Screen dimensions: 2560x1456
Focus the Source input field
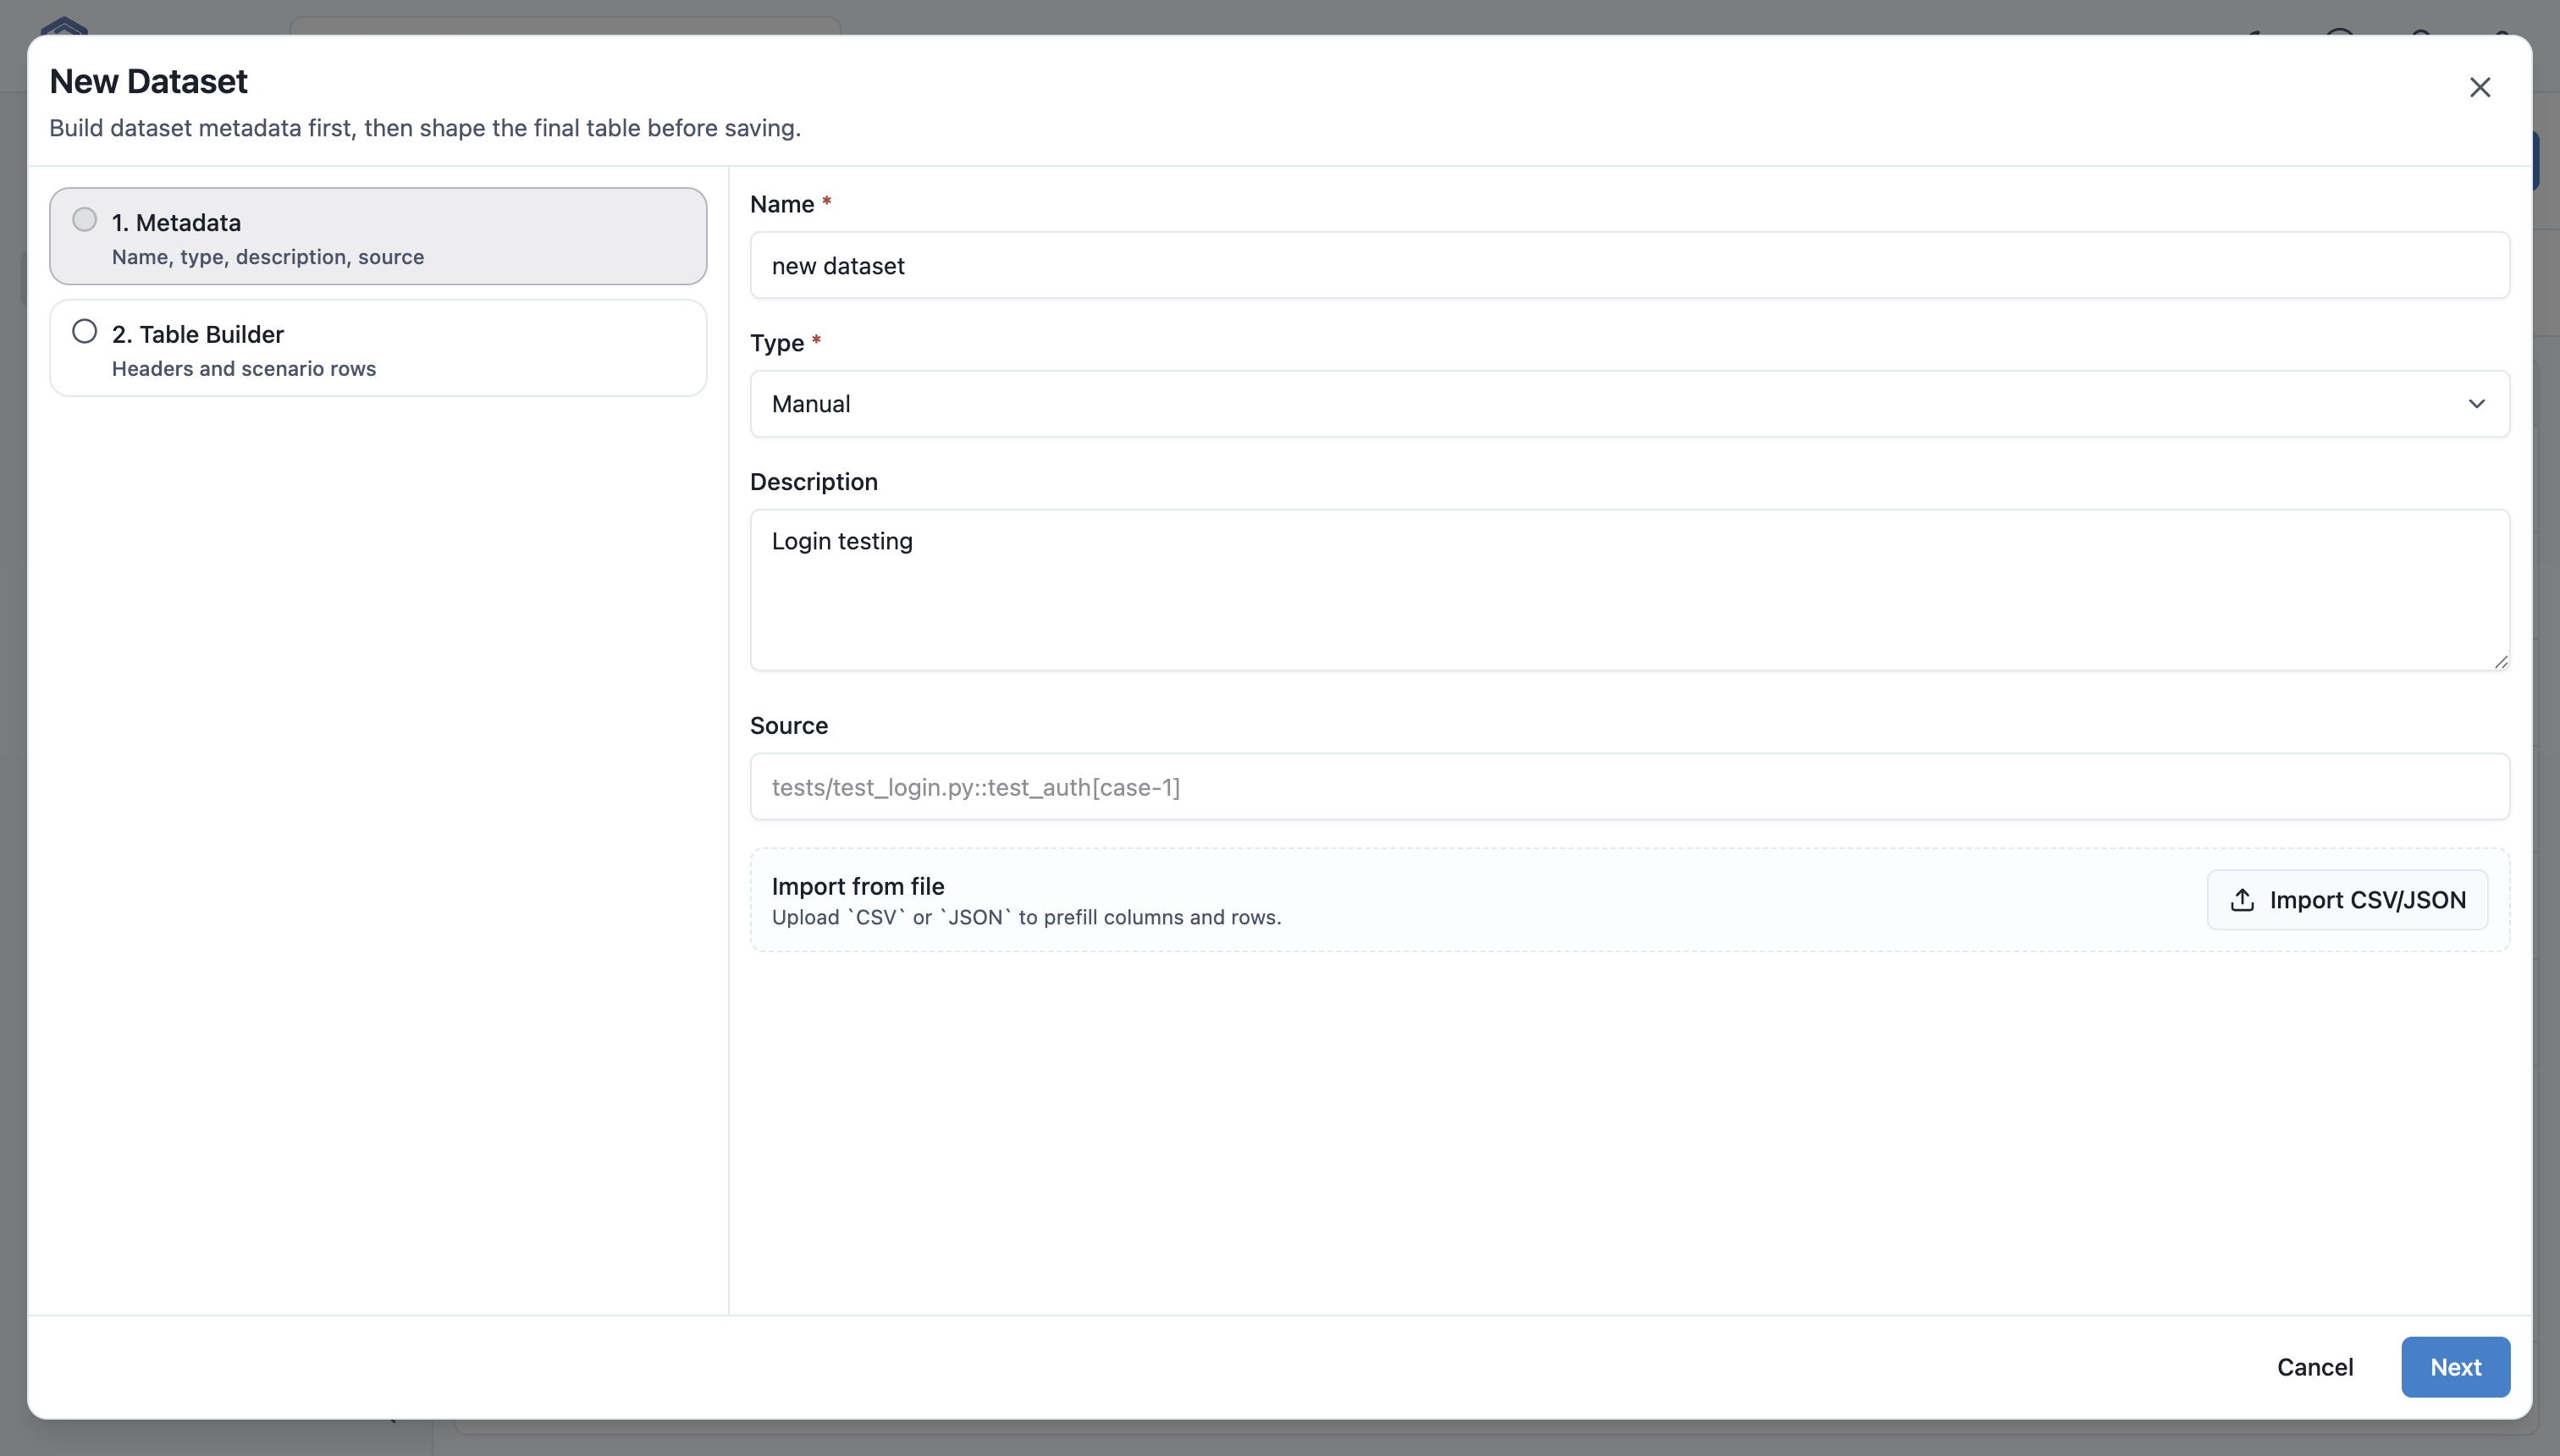[x=1629, y=787]
